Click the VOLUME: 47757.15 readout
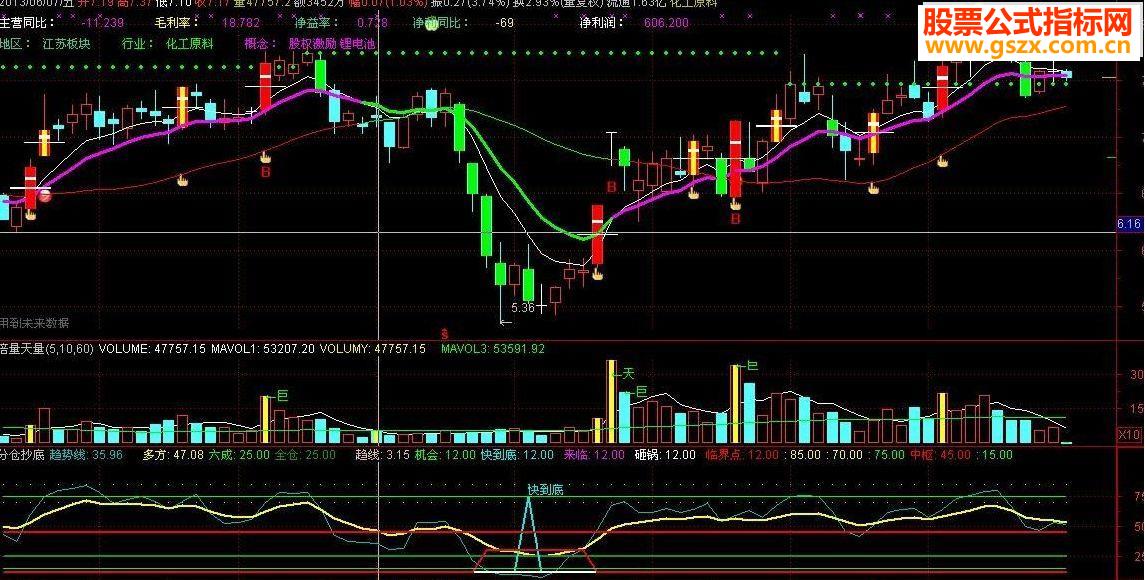The image size is (1145, 580). 153,349
